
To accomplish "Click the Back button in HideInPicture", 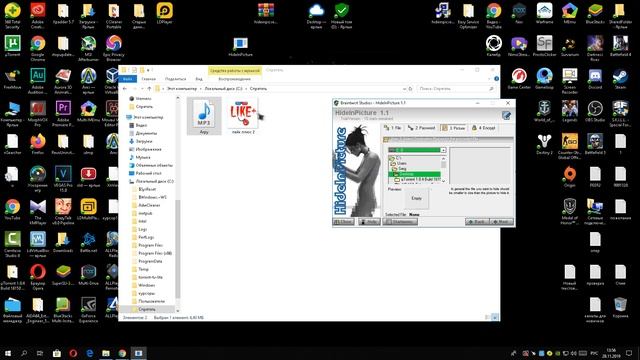I will click(477, 222).
